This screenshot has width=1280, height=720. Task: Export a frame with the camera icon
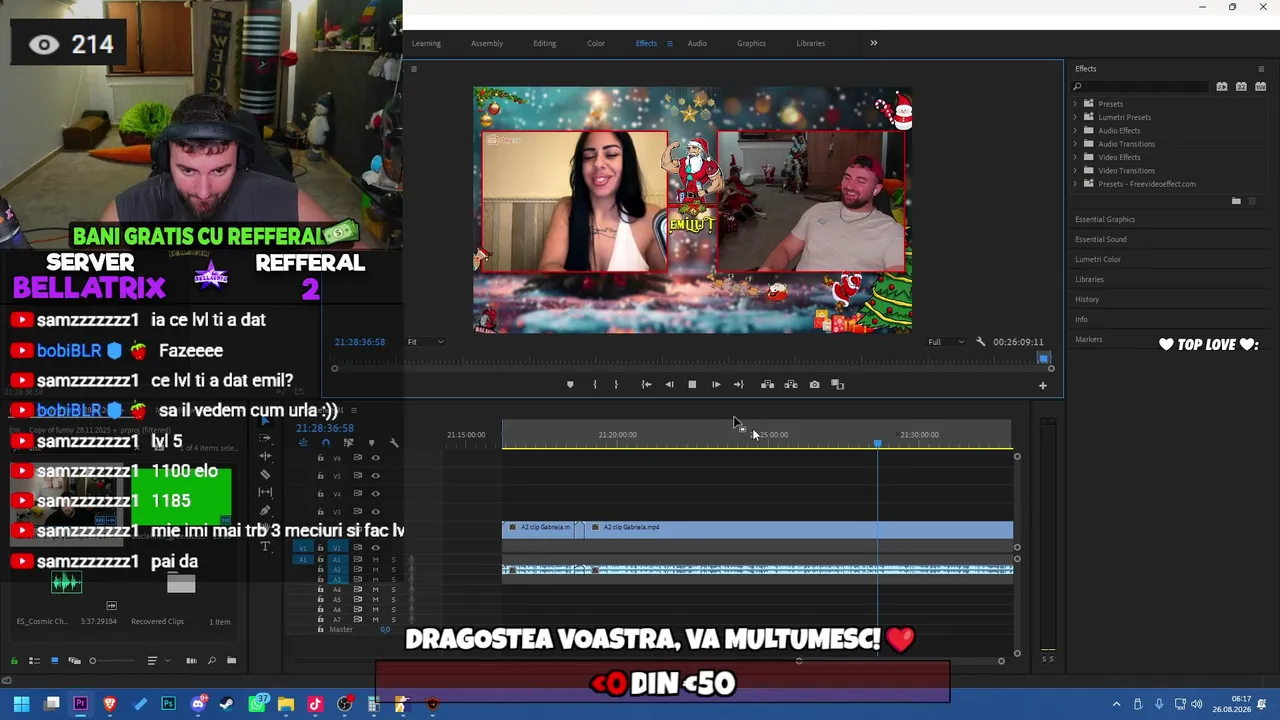(x=814, y=385)
